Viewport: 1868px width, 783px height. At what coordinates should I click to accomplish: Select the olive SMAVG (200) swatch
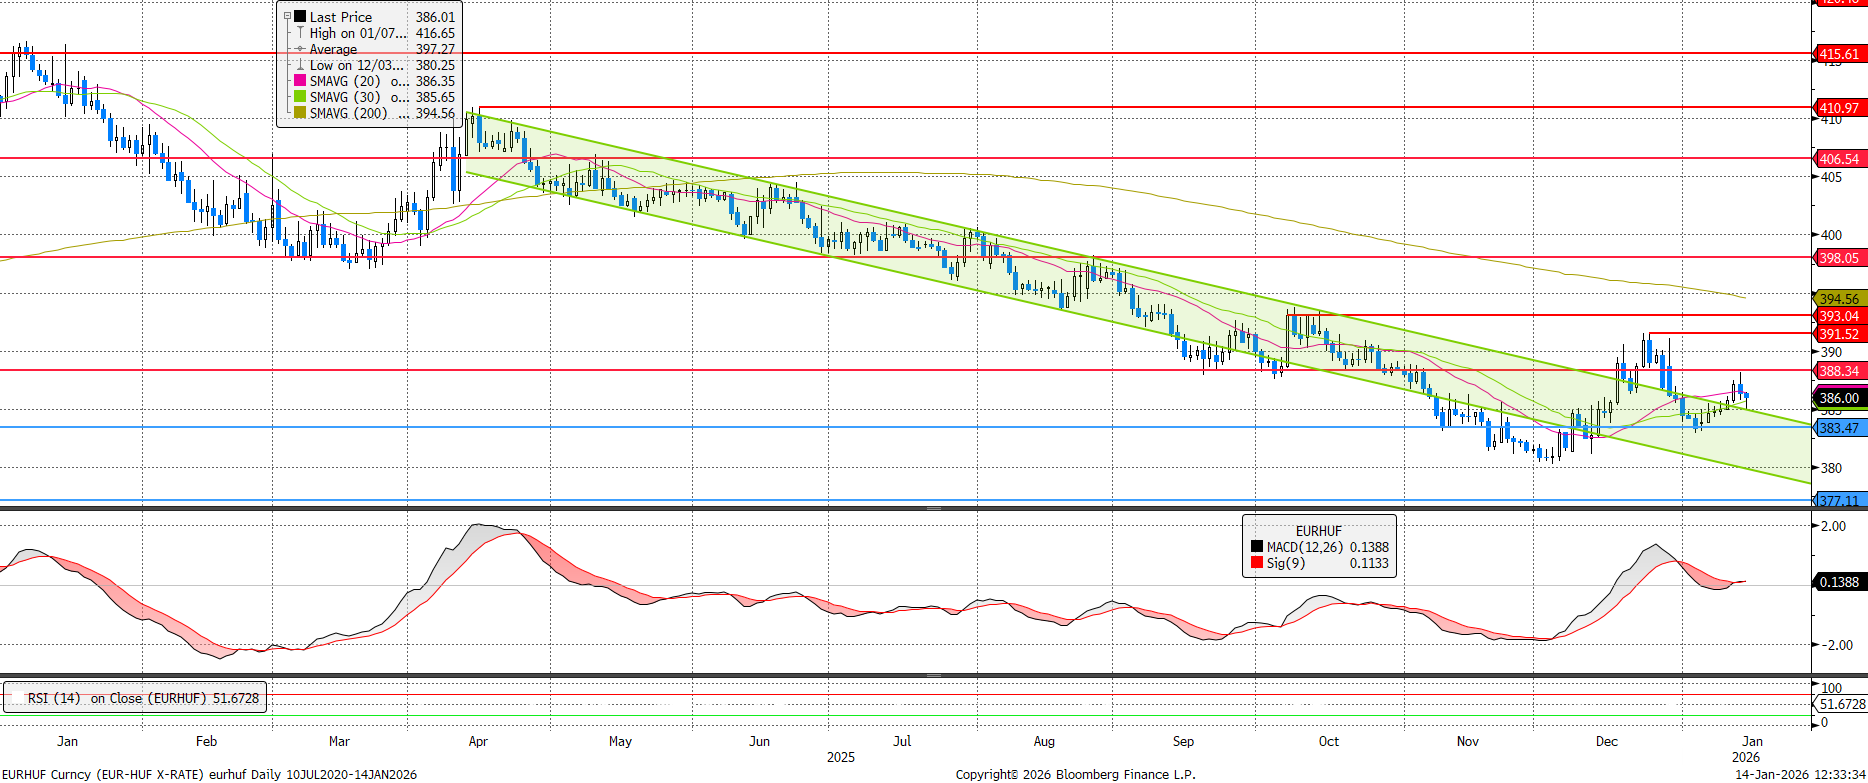(300, 113)
